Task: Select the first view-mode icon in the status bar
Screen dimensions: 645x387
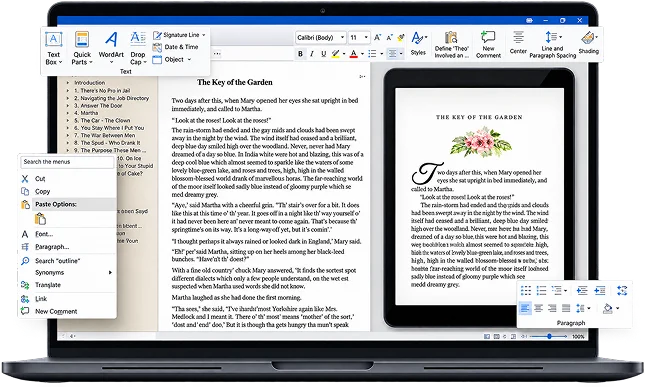Action: 487,336
